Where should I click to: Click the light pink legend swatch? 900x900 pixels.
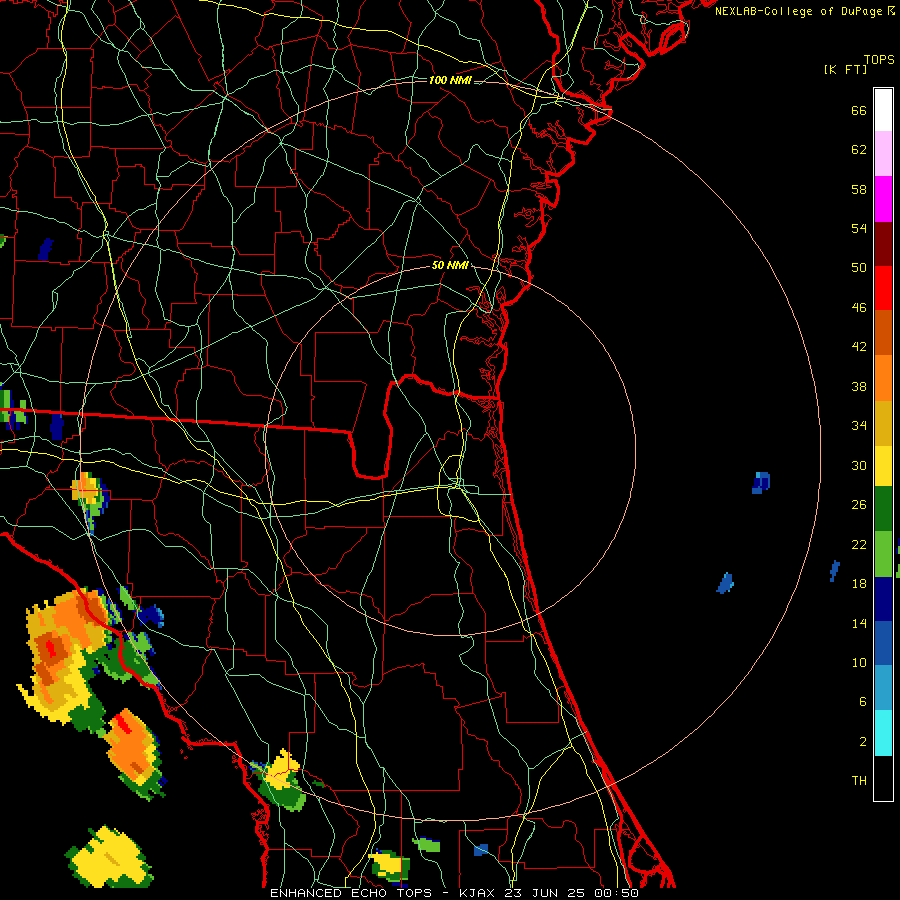(x=883, y=154)
